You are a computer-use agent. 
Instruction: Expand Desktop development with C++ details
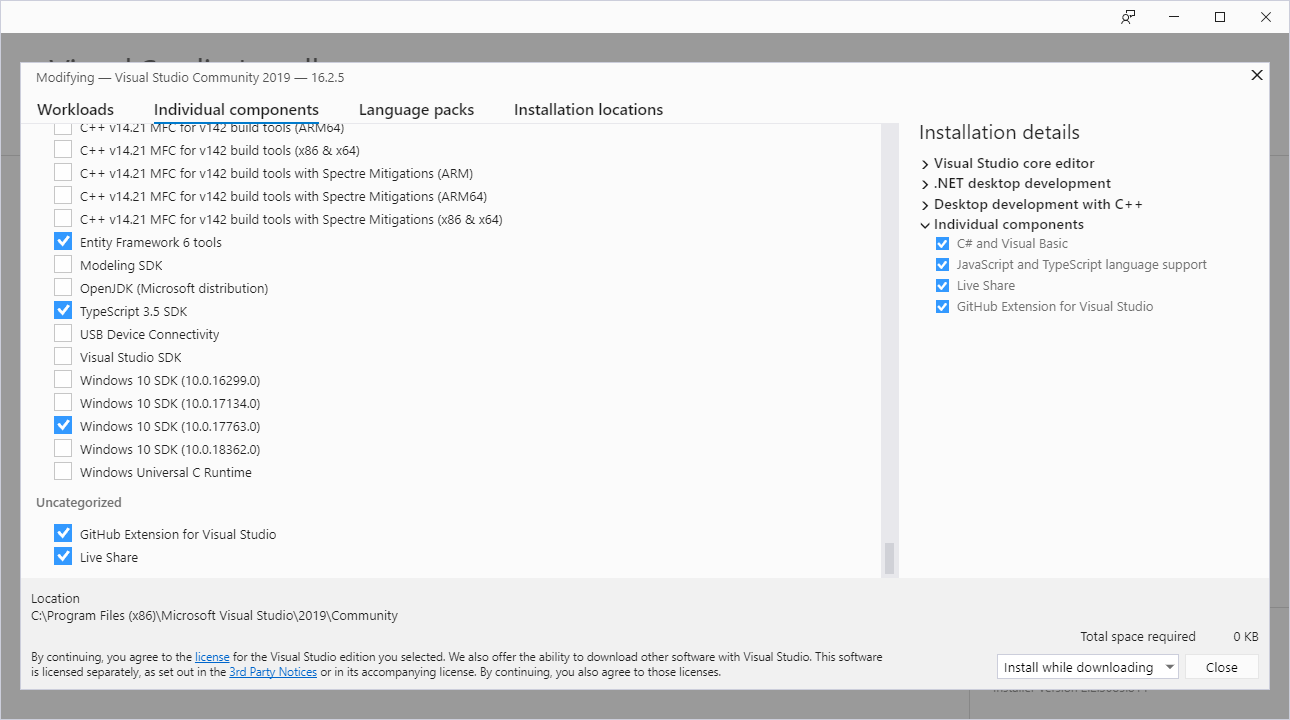pyautogui.click(x=925, y=204)
